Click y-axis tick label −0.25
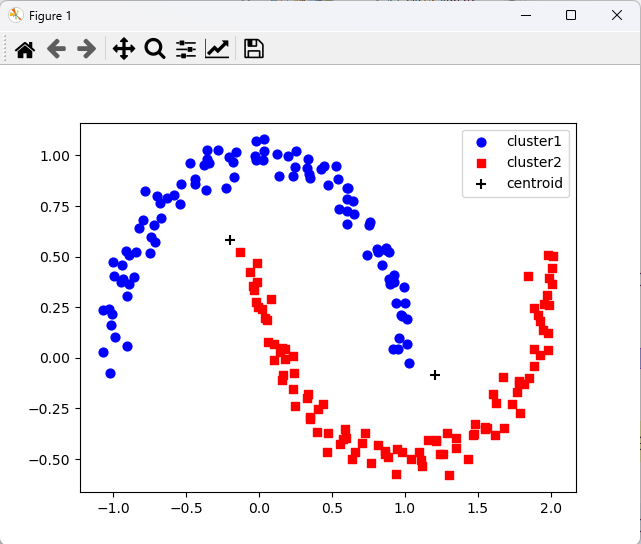Viewport: 641px width, 544px height. (x=49, y=409)
